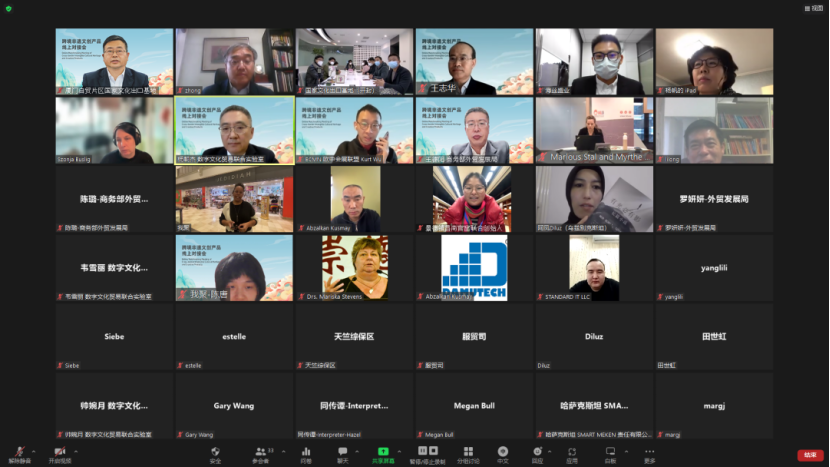830x467 pixels.
Task: Open Breakout Rooms
Action: 468,454
